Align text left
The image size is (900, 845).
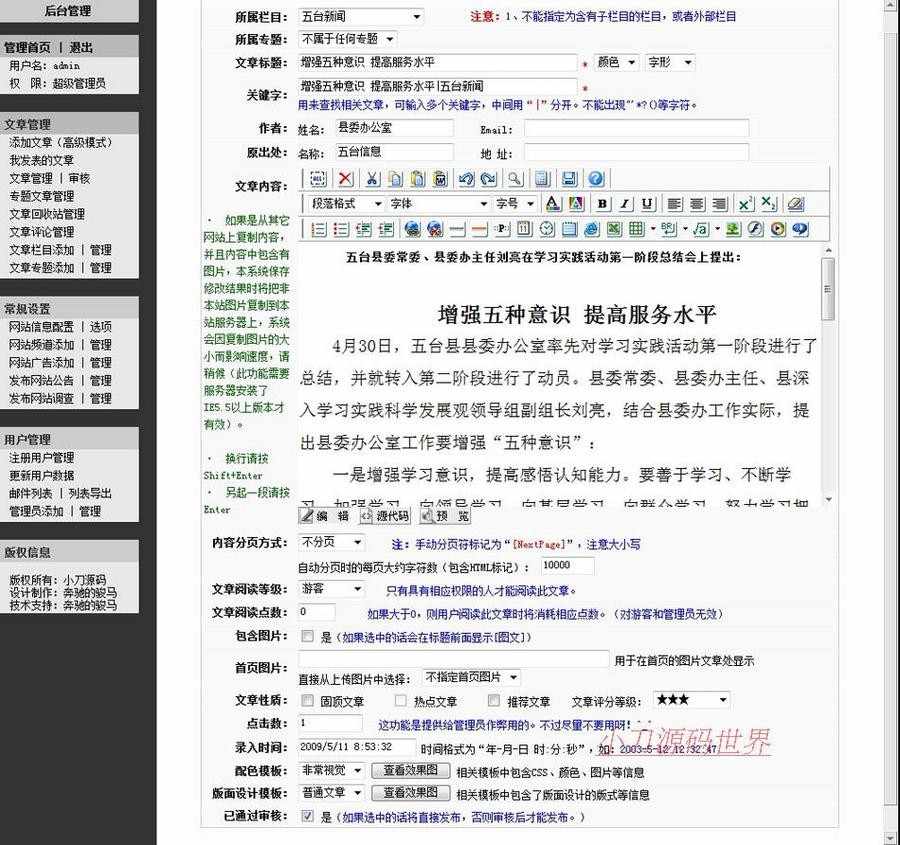(x=674, y=204)
